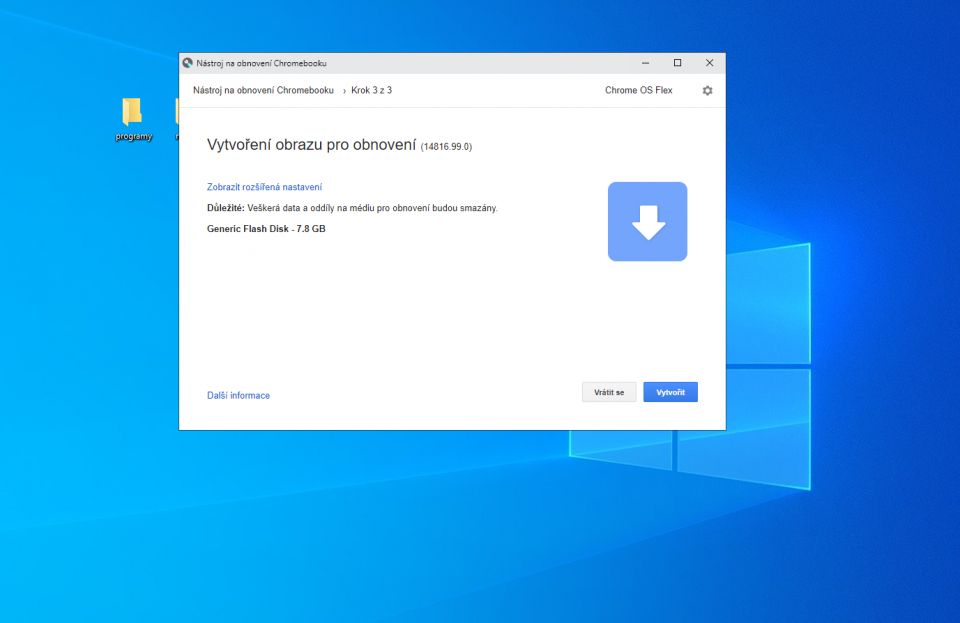Open Zobrazit rozšířená nastavení link

pos(264,187)
